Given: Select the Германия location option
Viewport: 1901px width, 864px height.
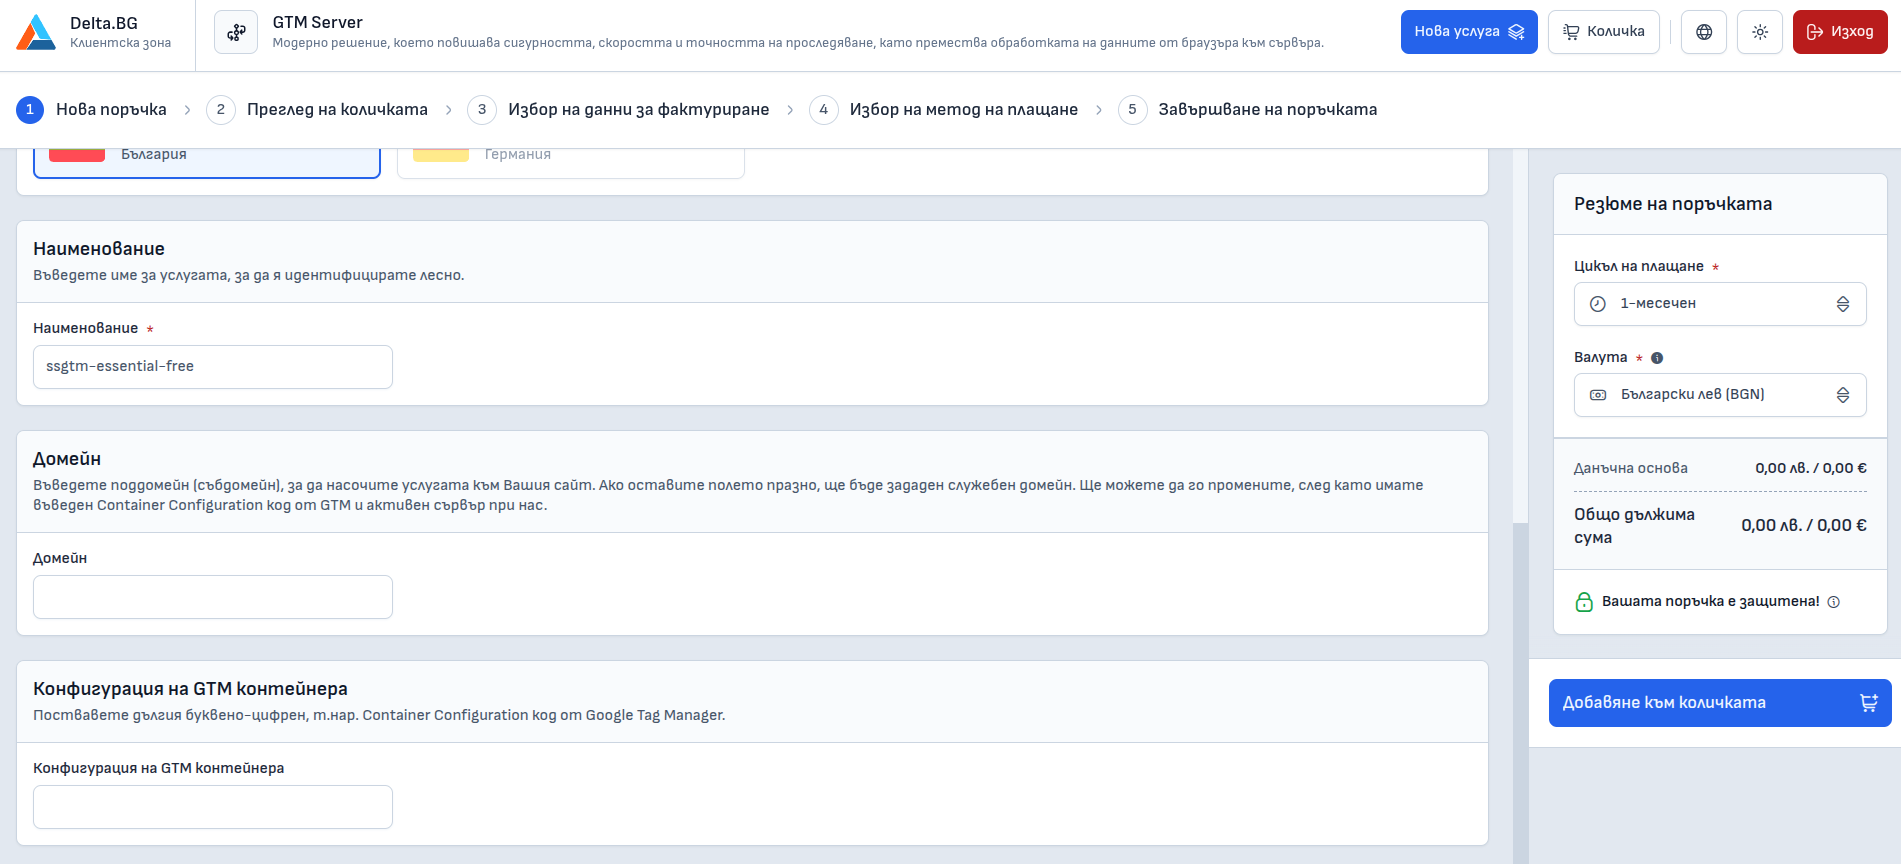Looking at the screenshot, I should [570, 160].
